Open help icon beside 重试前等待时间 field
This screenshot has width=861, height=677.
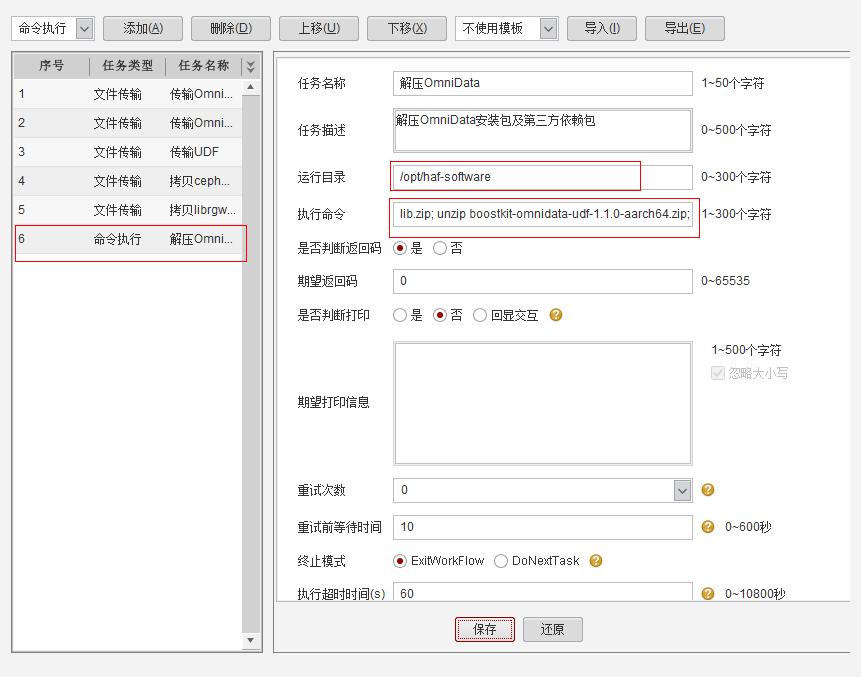click(x=708, y=527)
